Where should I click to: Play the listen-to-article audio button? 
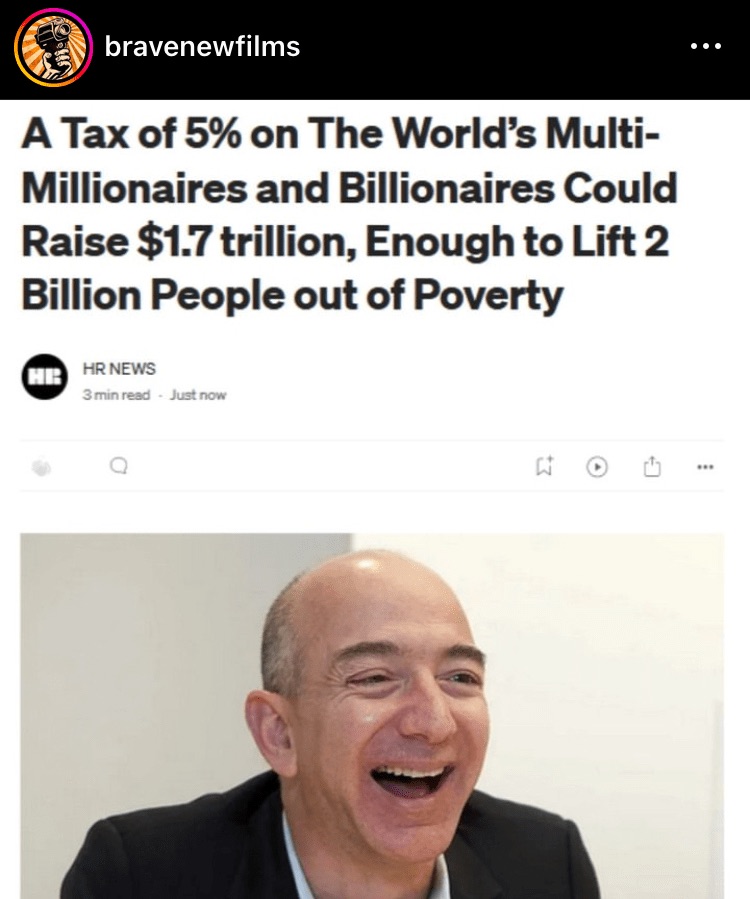[597, 467]
